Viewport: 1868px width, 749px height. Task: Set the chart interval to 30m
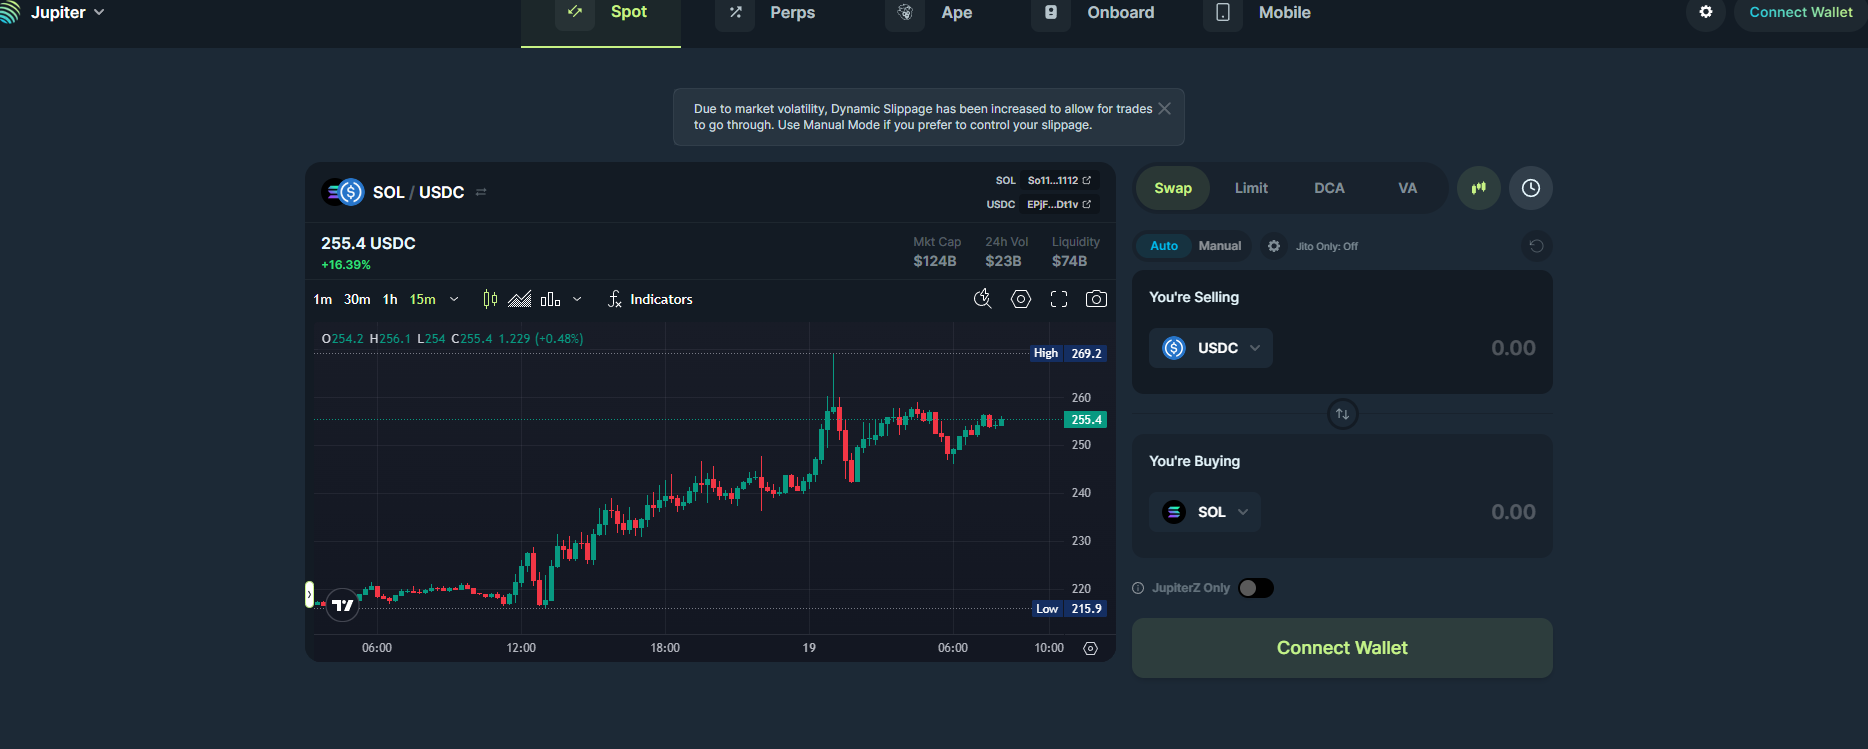[x=357, y=299]
